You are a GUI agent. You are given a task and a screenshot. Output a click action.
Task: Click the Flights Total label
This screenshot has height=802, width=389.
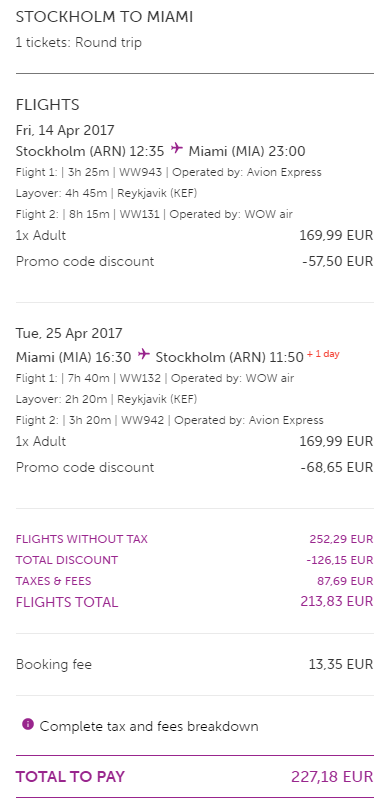pos(67,603)
